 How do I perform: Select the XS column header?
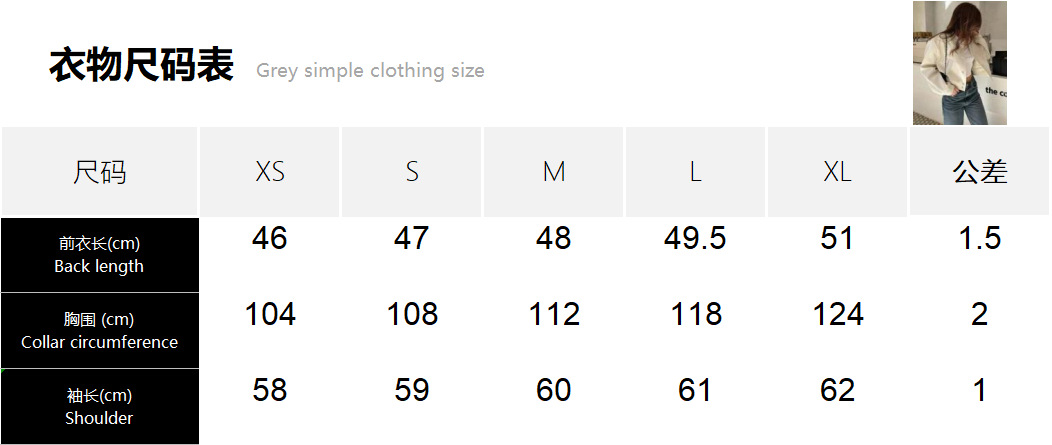pos(270,172)
